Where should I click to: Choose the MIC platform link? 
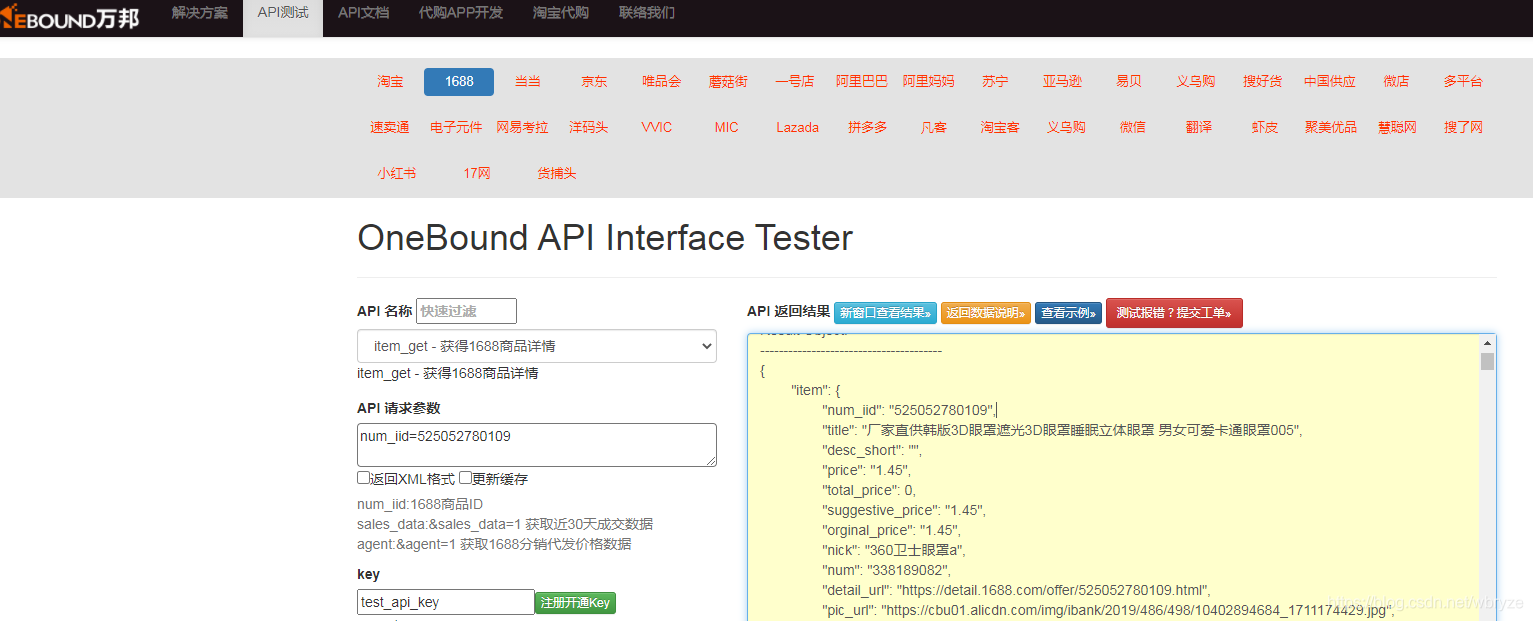pos(727,128)
